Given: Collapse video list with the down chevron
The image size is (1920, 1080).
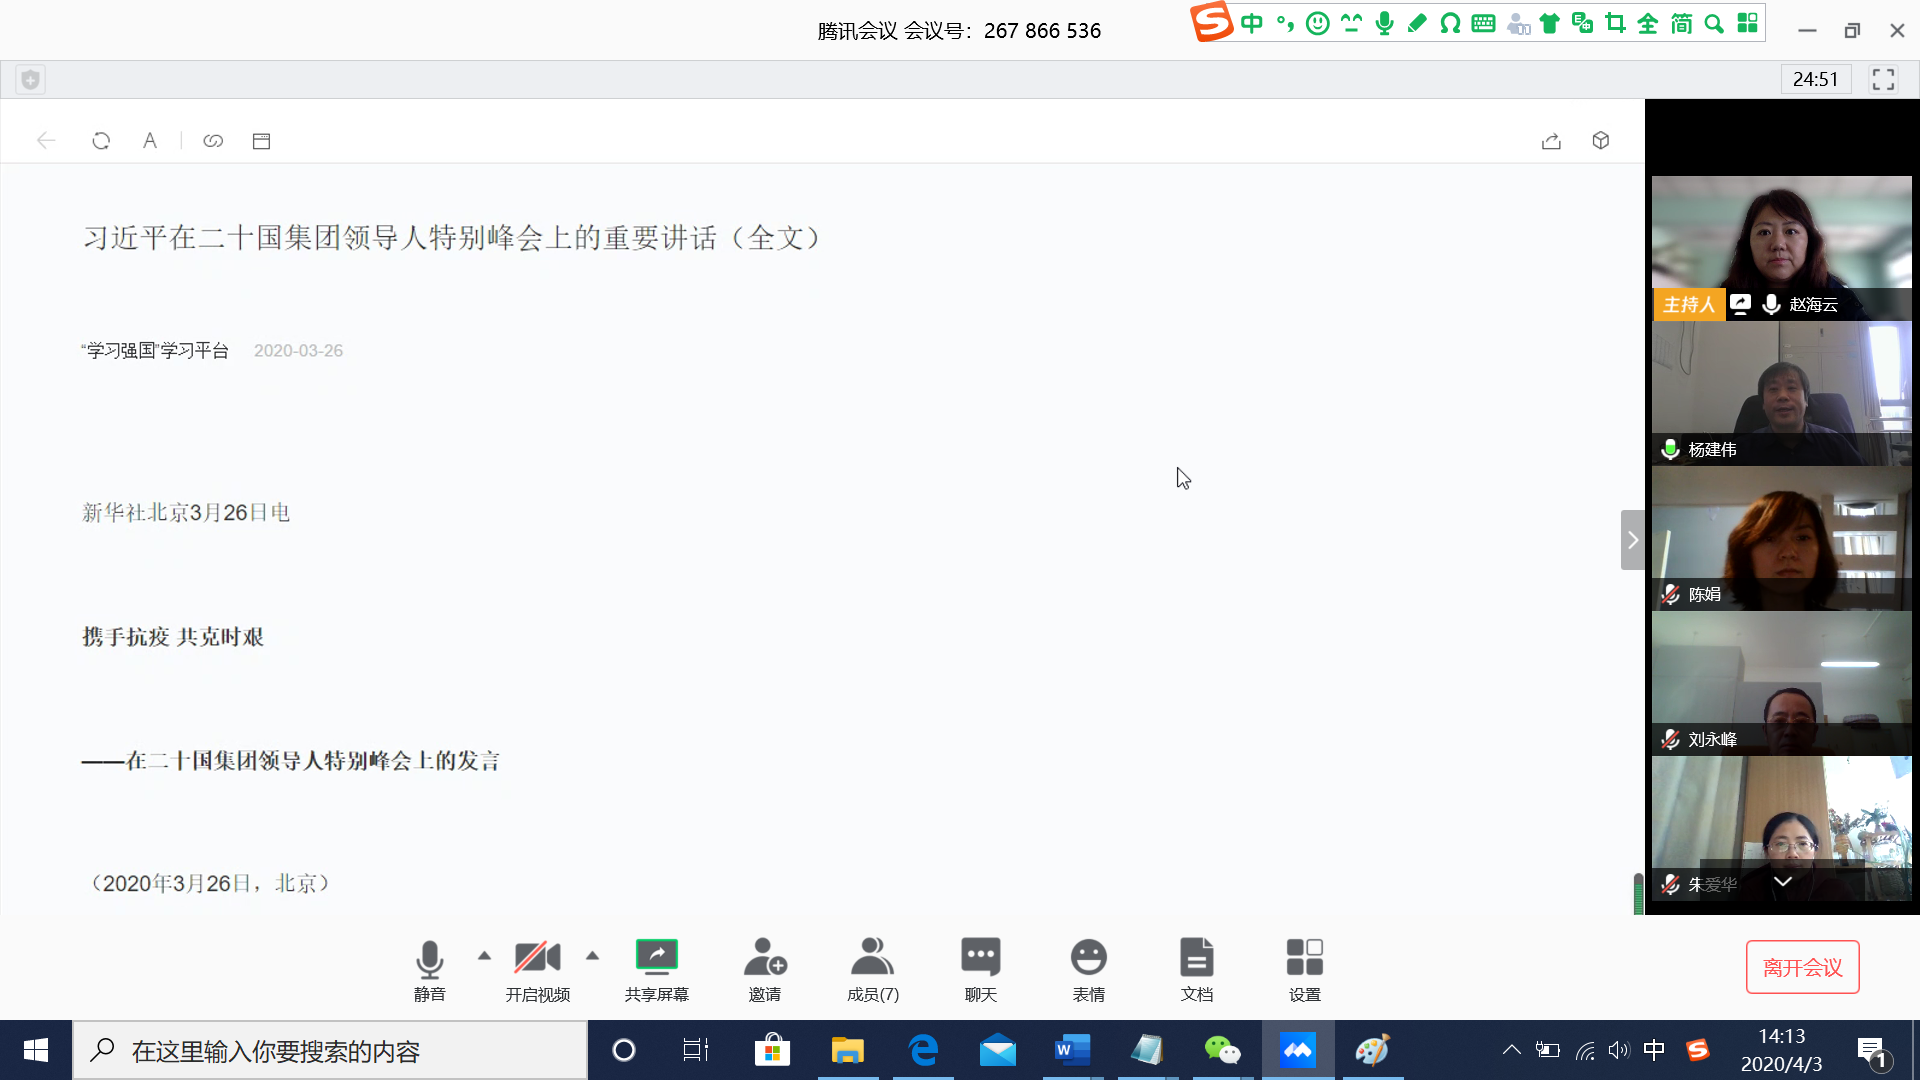Looking at the screenshot, I should (1782, 882).
